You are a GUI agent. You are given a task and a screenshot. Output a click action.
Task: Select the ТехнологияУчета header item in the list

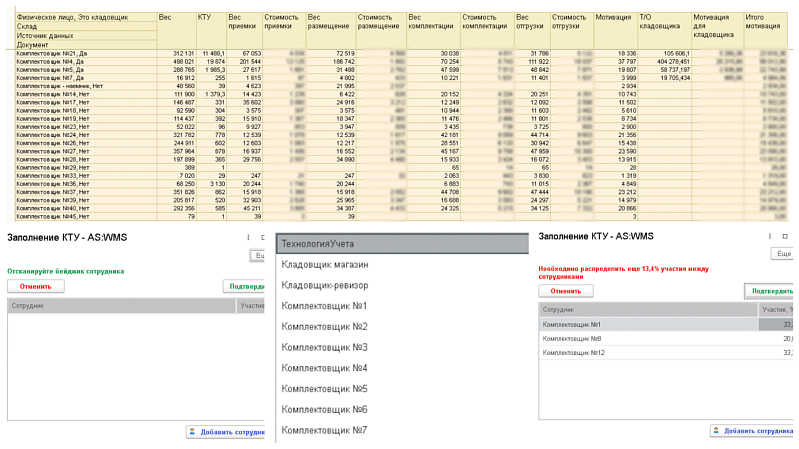click(x=402, y=244)
